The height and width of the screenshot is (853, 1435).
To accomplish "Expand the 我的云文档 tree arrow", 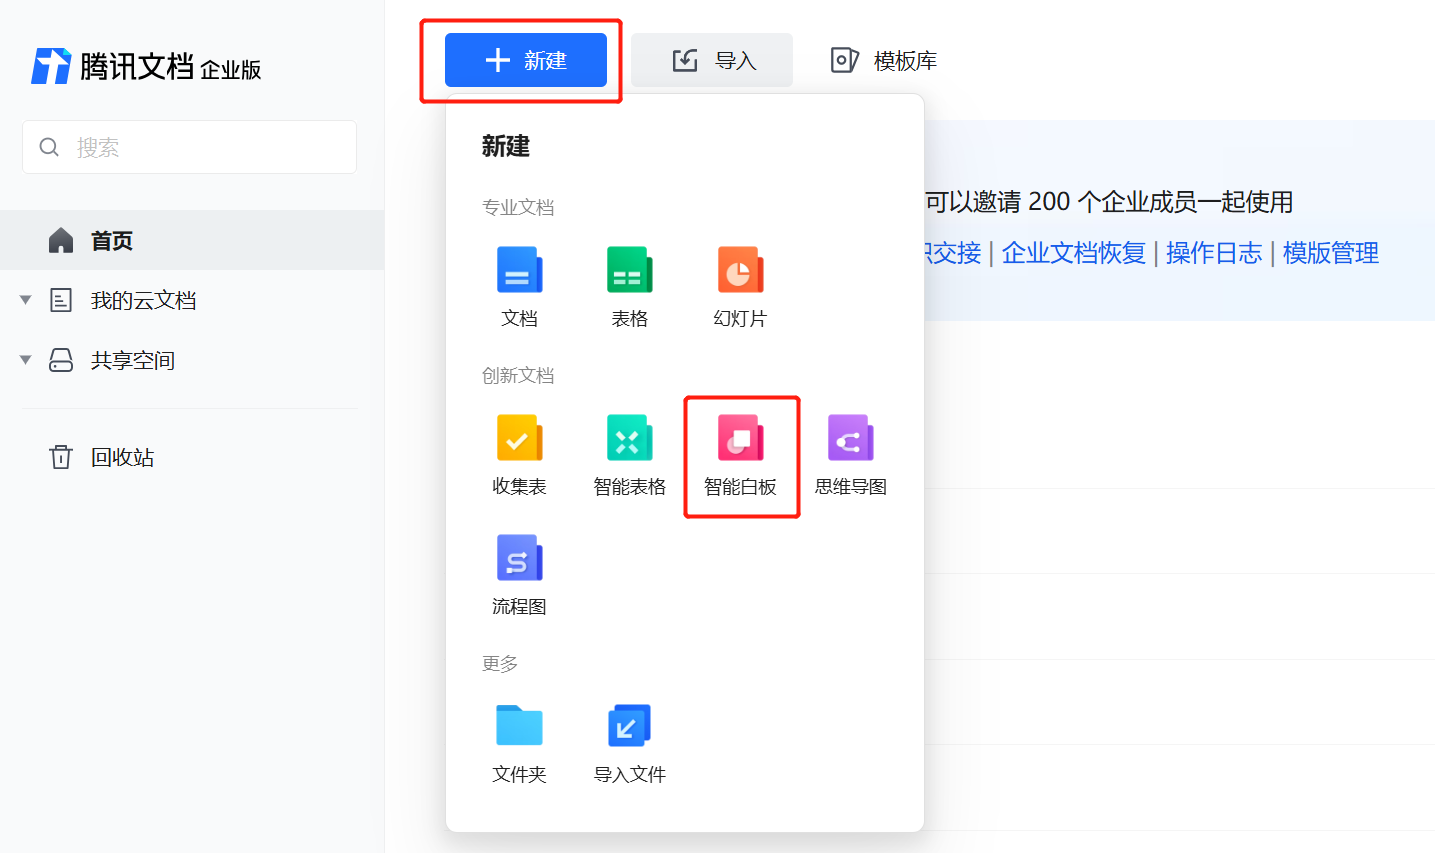I will tap(26, 300).
